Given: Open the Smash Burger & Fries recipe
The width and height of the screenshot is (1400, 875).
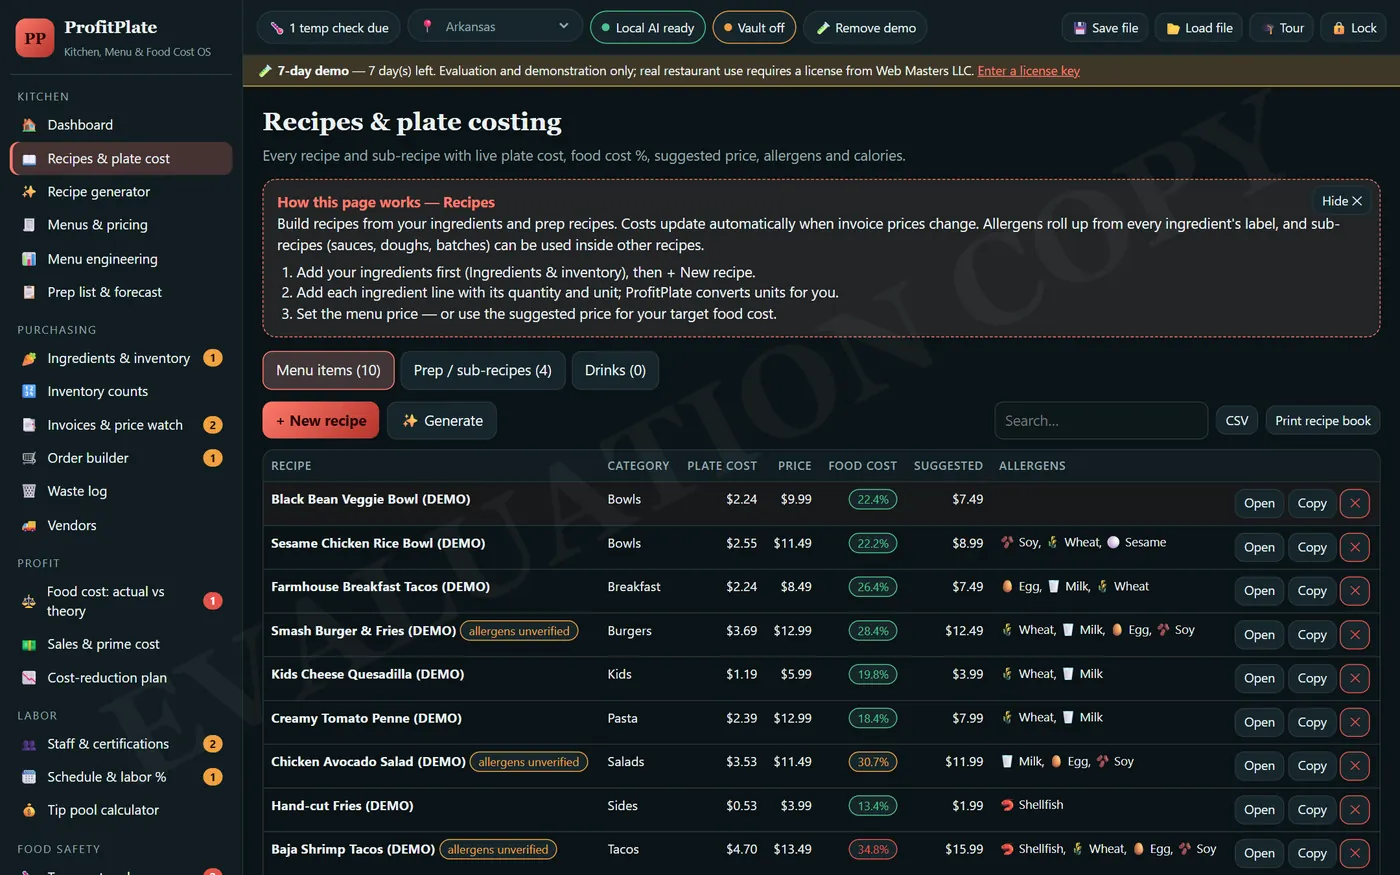Looking at the screenshot, I should (x=1259, y=634).
